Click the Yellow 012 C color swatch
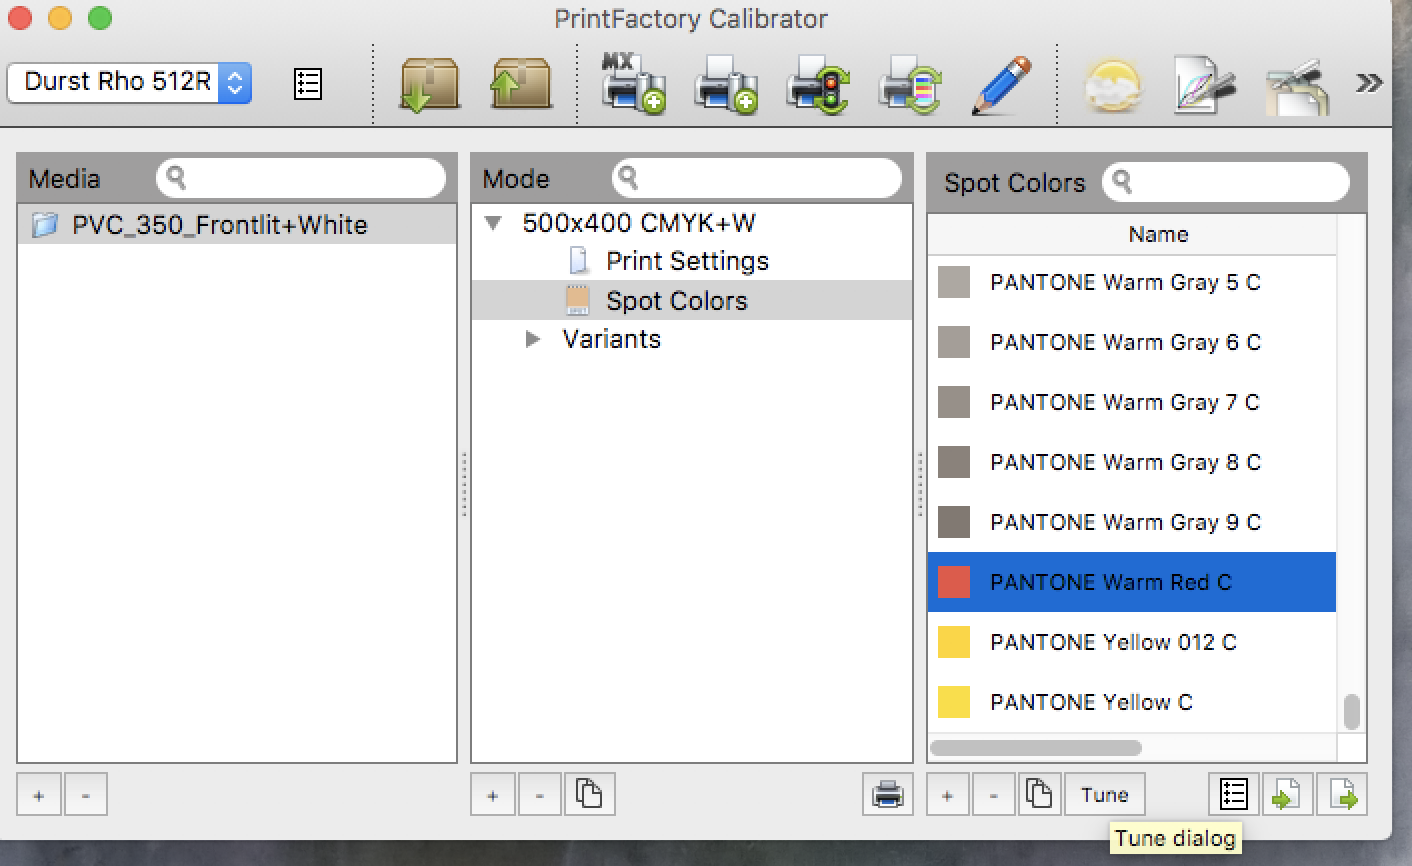This screenshot has height=866, width=1412. 954,642
